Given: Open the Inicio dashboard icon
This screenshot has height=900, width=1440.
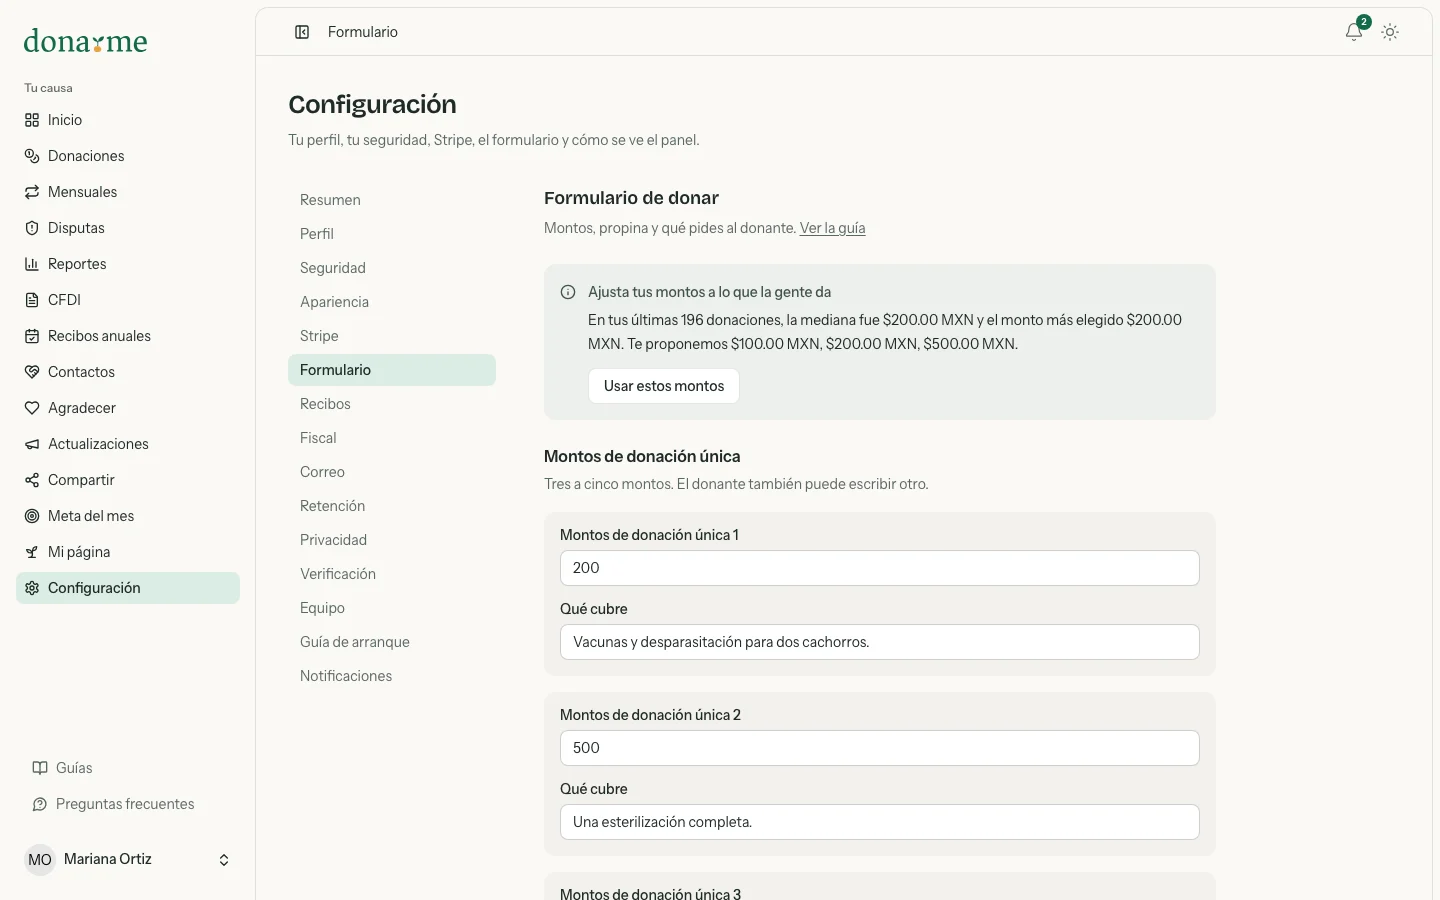Looking at the screenshot, I should coord(32,120).
